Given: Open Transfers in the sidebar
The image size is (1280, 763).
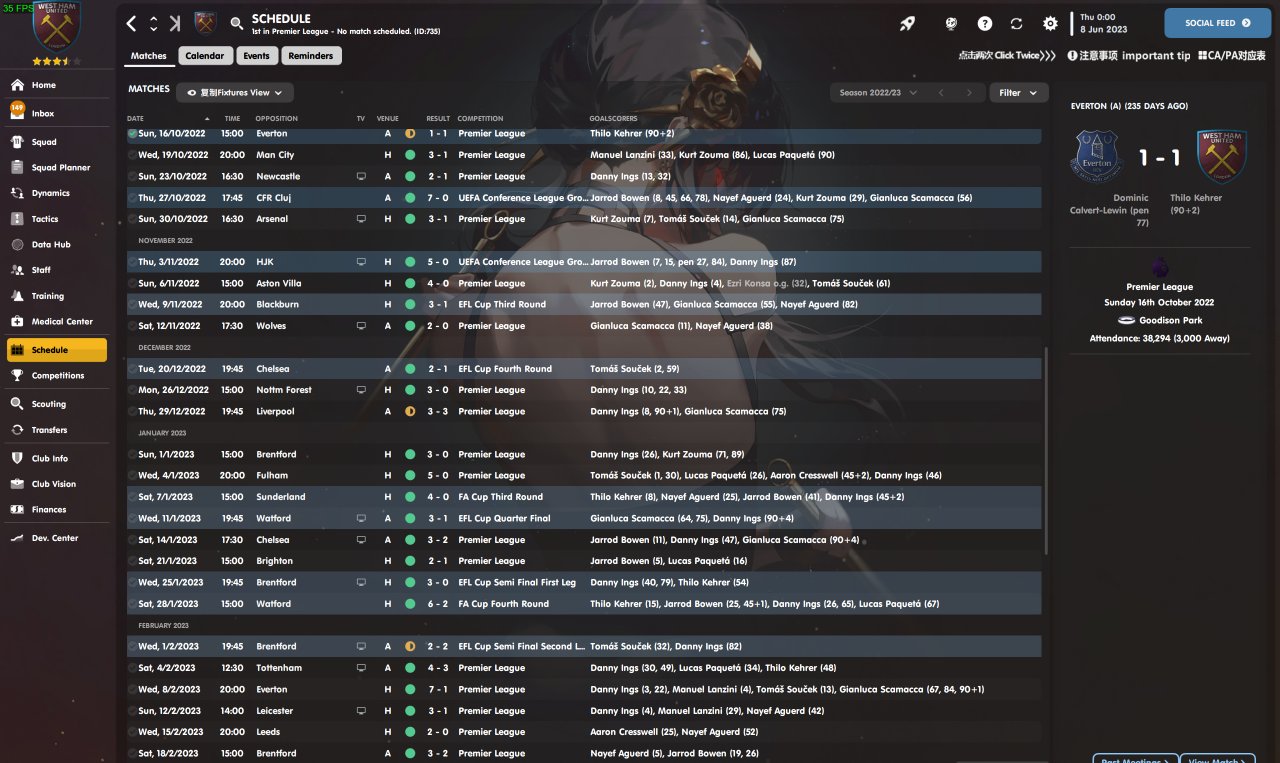Looking at the screenshot, I should click(x=59, y=430).
